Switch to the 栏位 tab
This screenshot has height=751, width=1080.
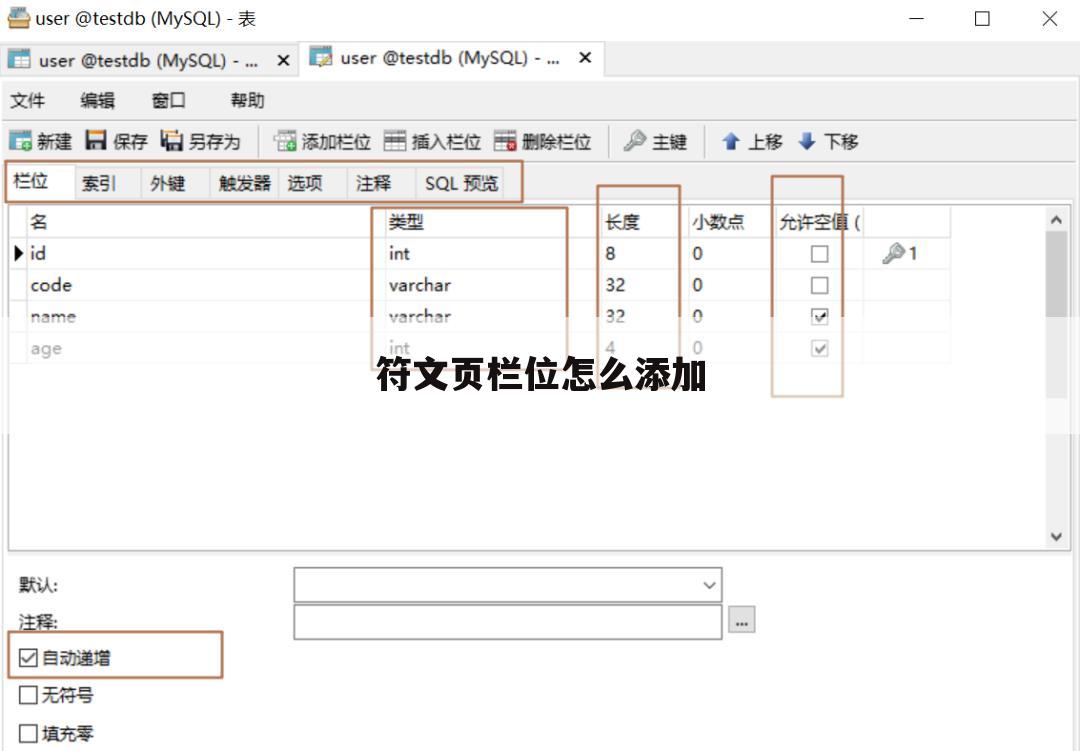(x=40, y=182)
